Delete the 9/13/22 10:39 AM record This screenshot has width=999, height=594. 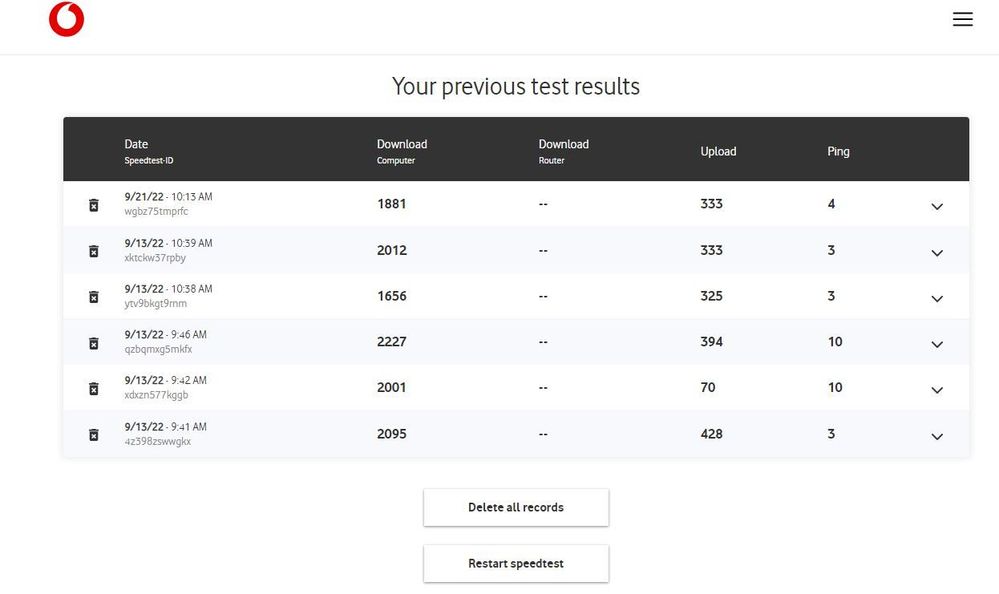pyautogui.click(x=94, y=251)
